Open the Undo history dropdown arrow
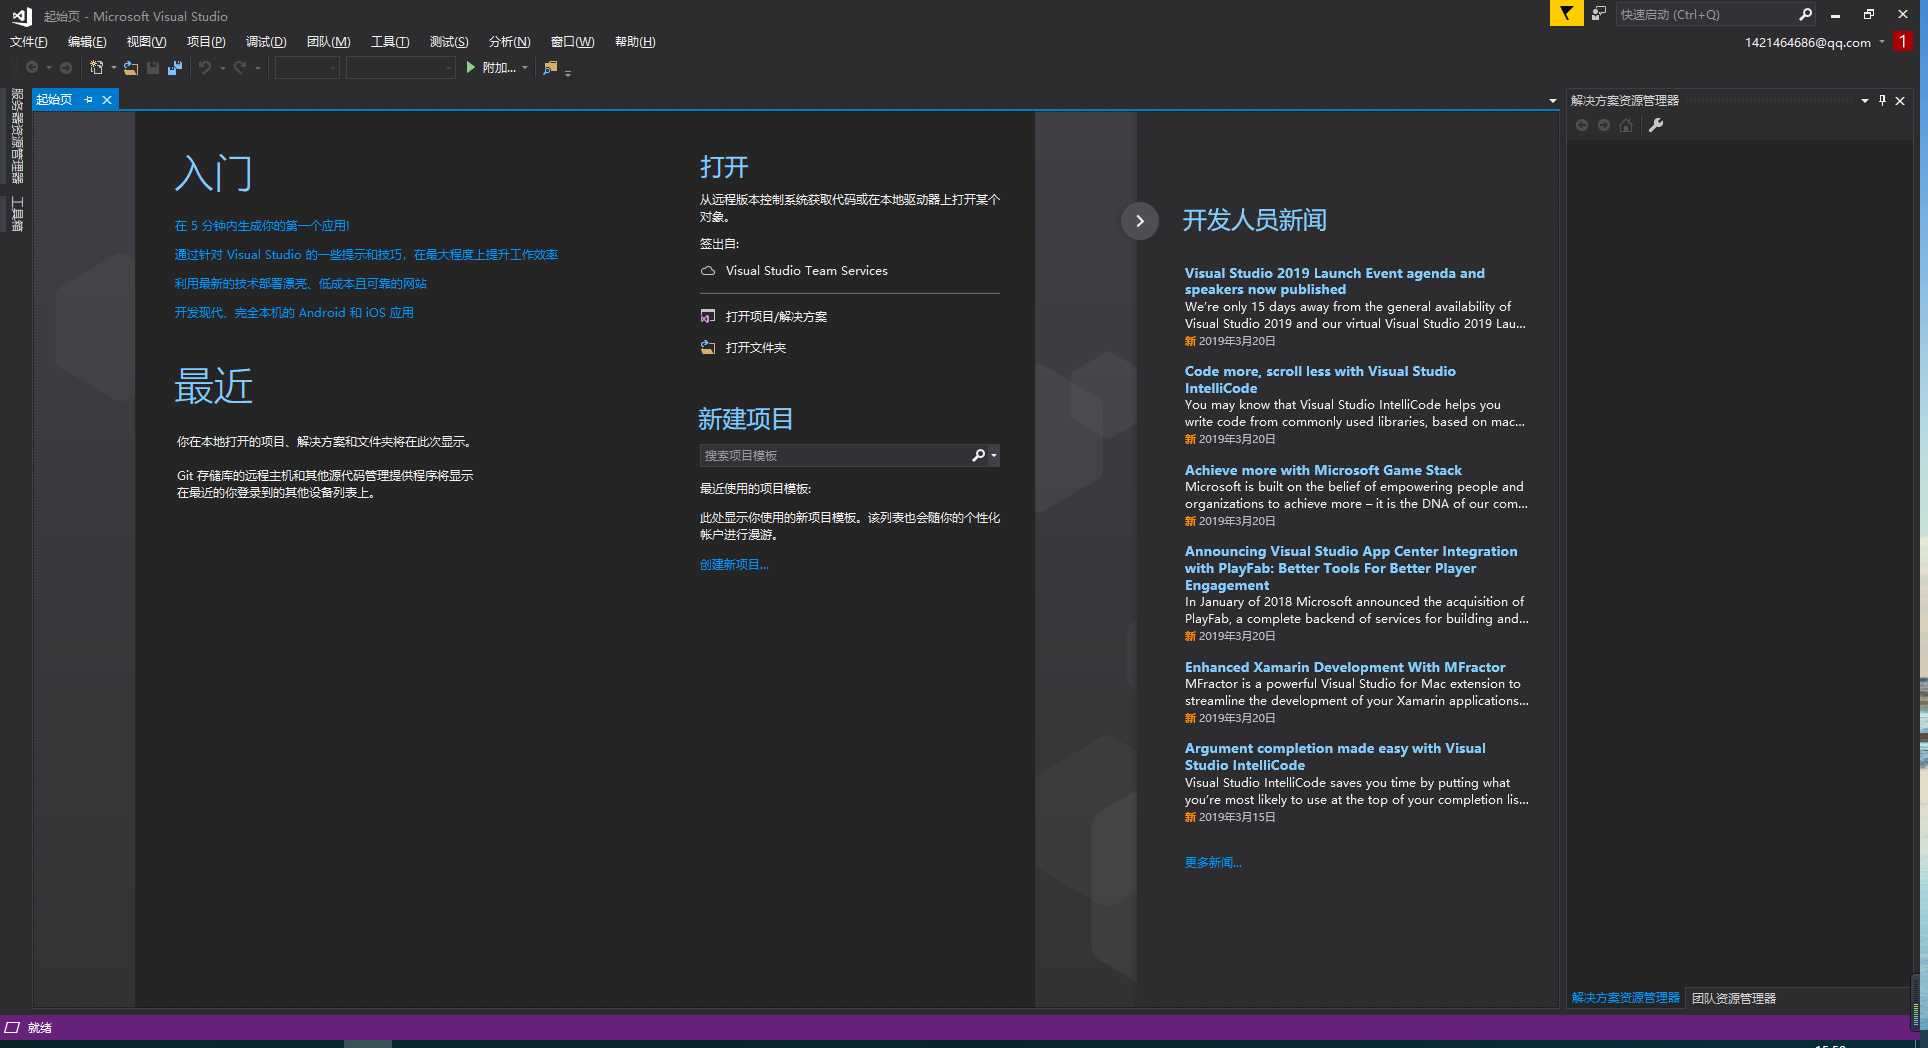This screenshot has height=1048, width=1928. (222, 68)
